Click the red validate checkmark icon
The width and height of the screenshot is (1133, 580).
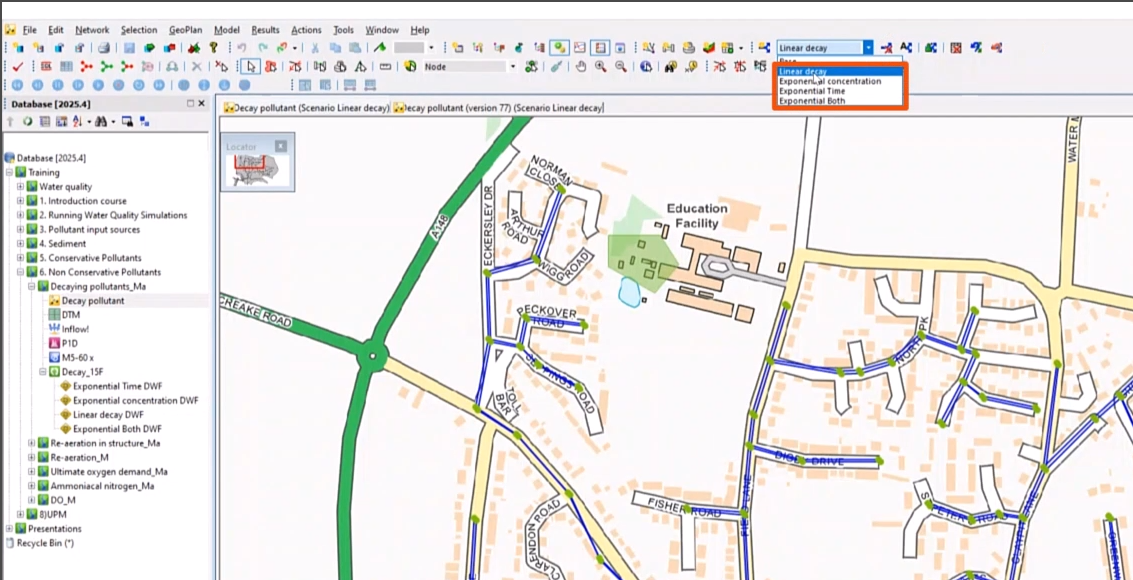pyautogui.click(x=17, y=66)
